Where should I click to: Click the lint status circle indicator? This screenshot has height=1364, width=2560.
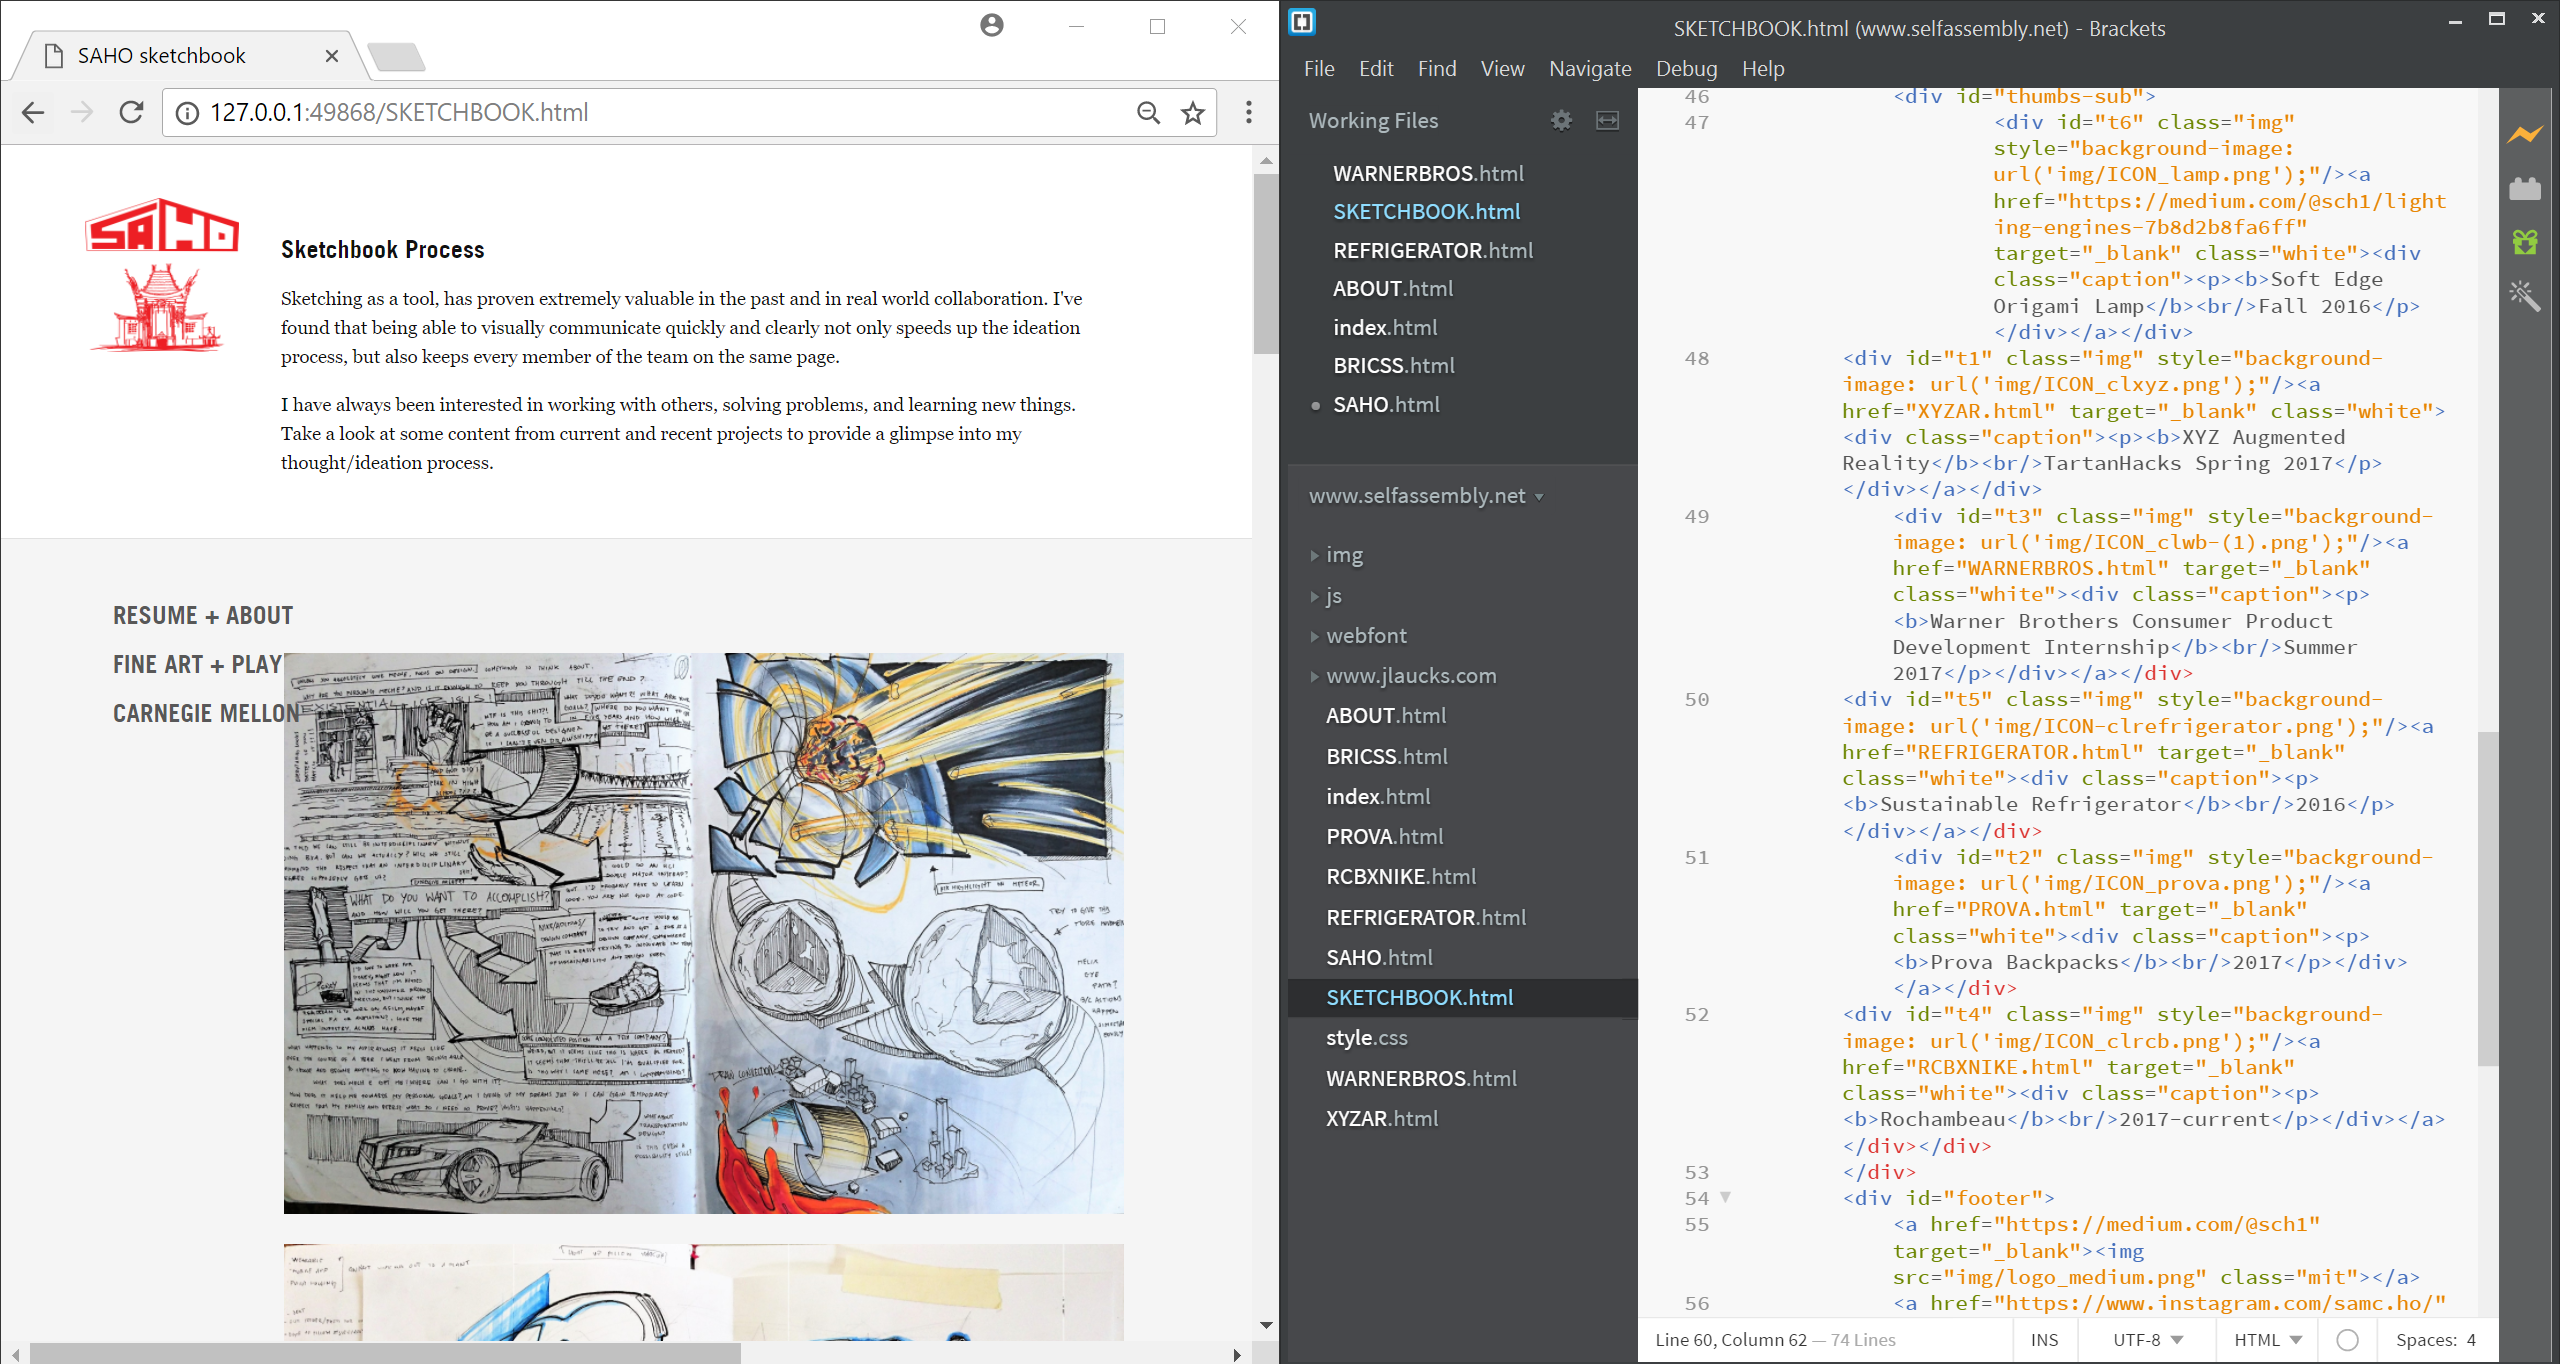2346,1340
